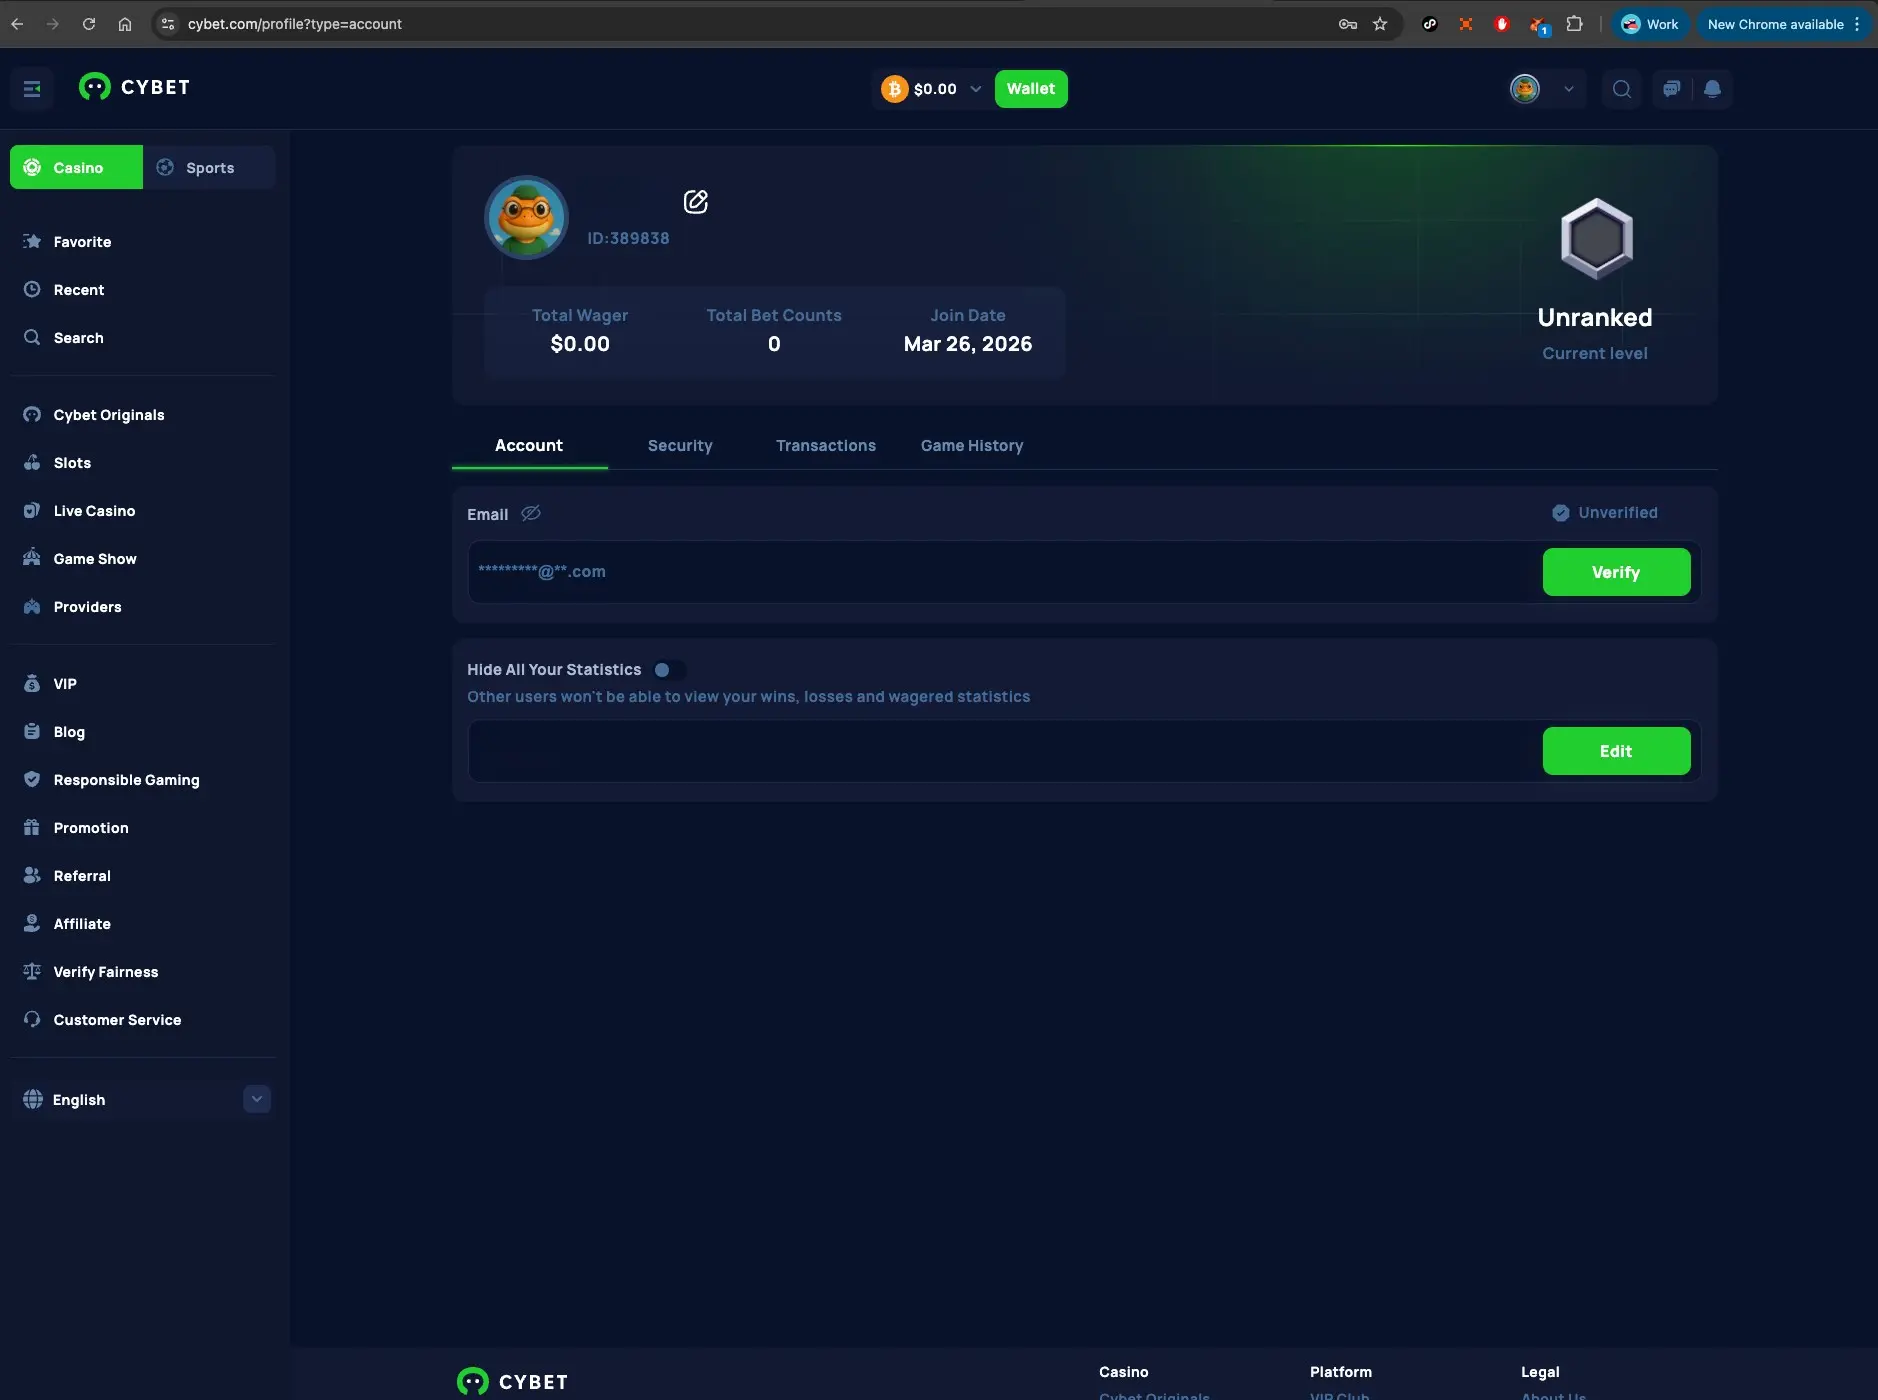Click the Join Date value Mar 26, 2026
Viewport: 1878px width, 1400px height.
(968, 344)
